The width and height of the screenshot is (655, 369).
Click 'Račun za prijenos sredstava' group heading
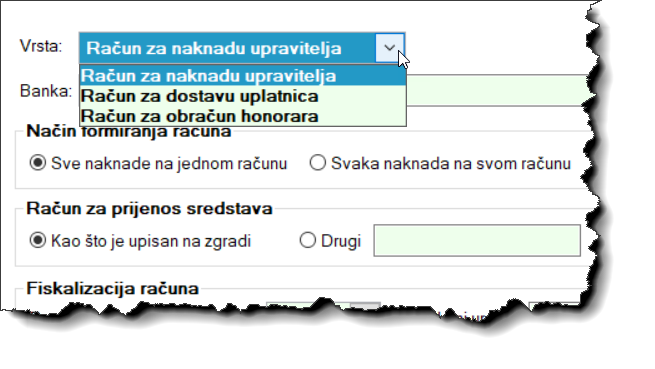coord(149,209)
